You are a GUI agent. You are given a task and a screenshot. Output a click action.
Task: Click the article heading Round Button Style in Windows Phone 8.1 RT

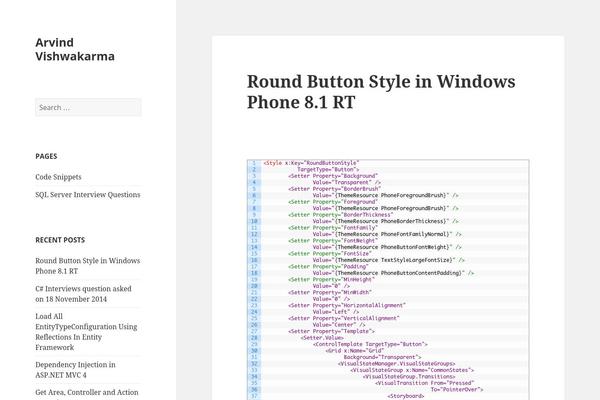(381, 92)
